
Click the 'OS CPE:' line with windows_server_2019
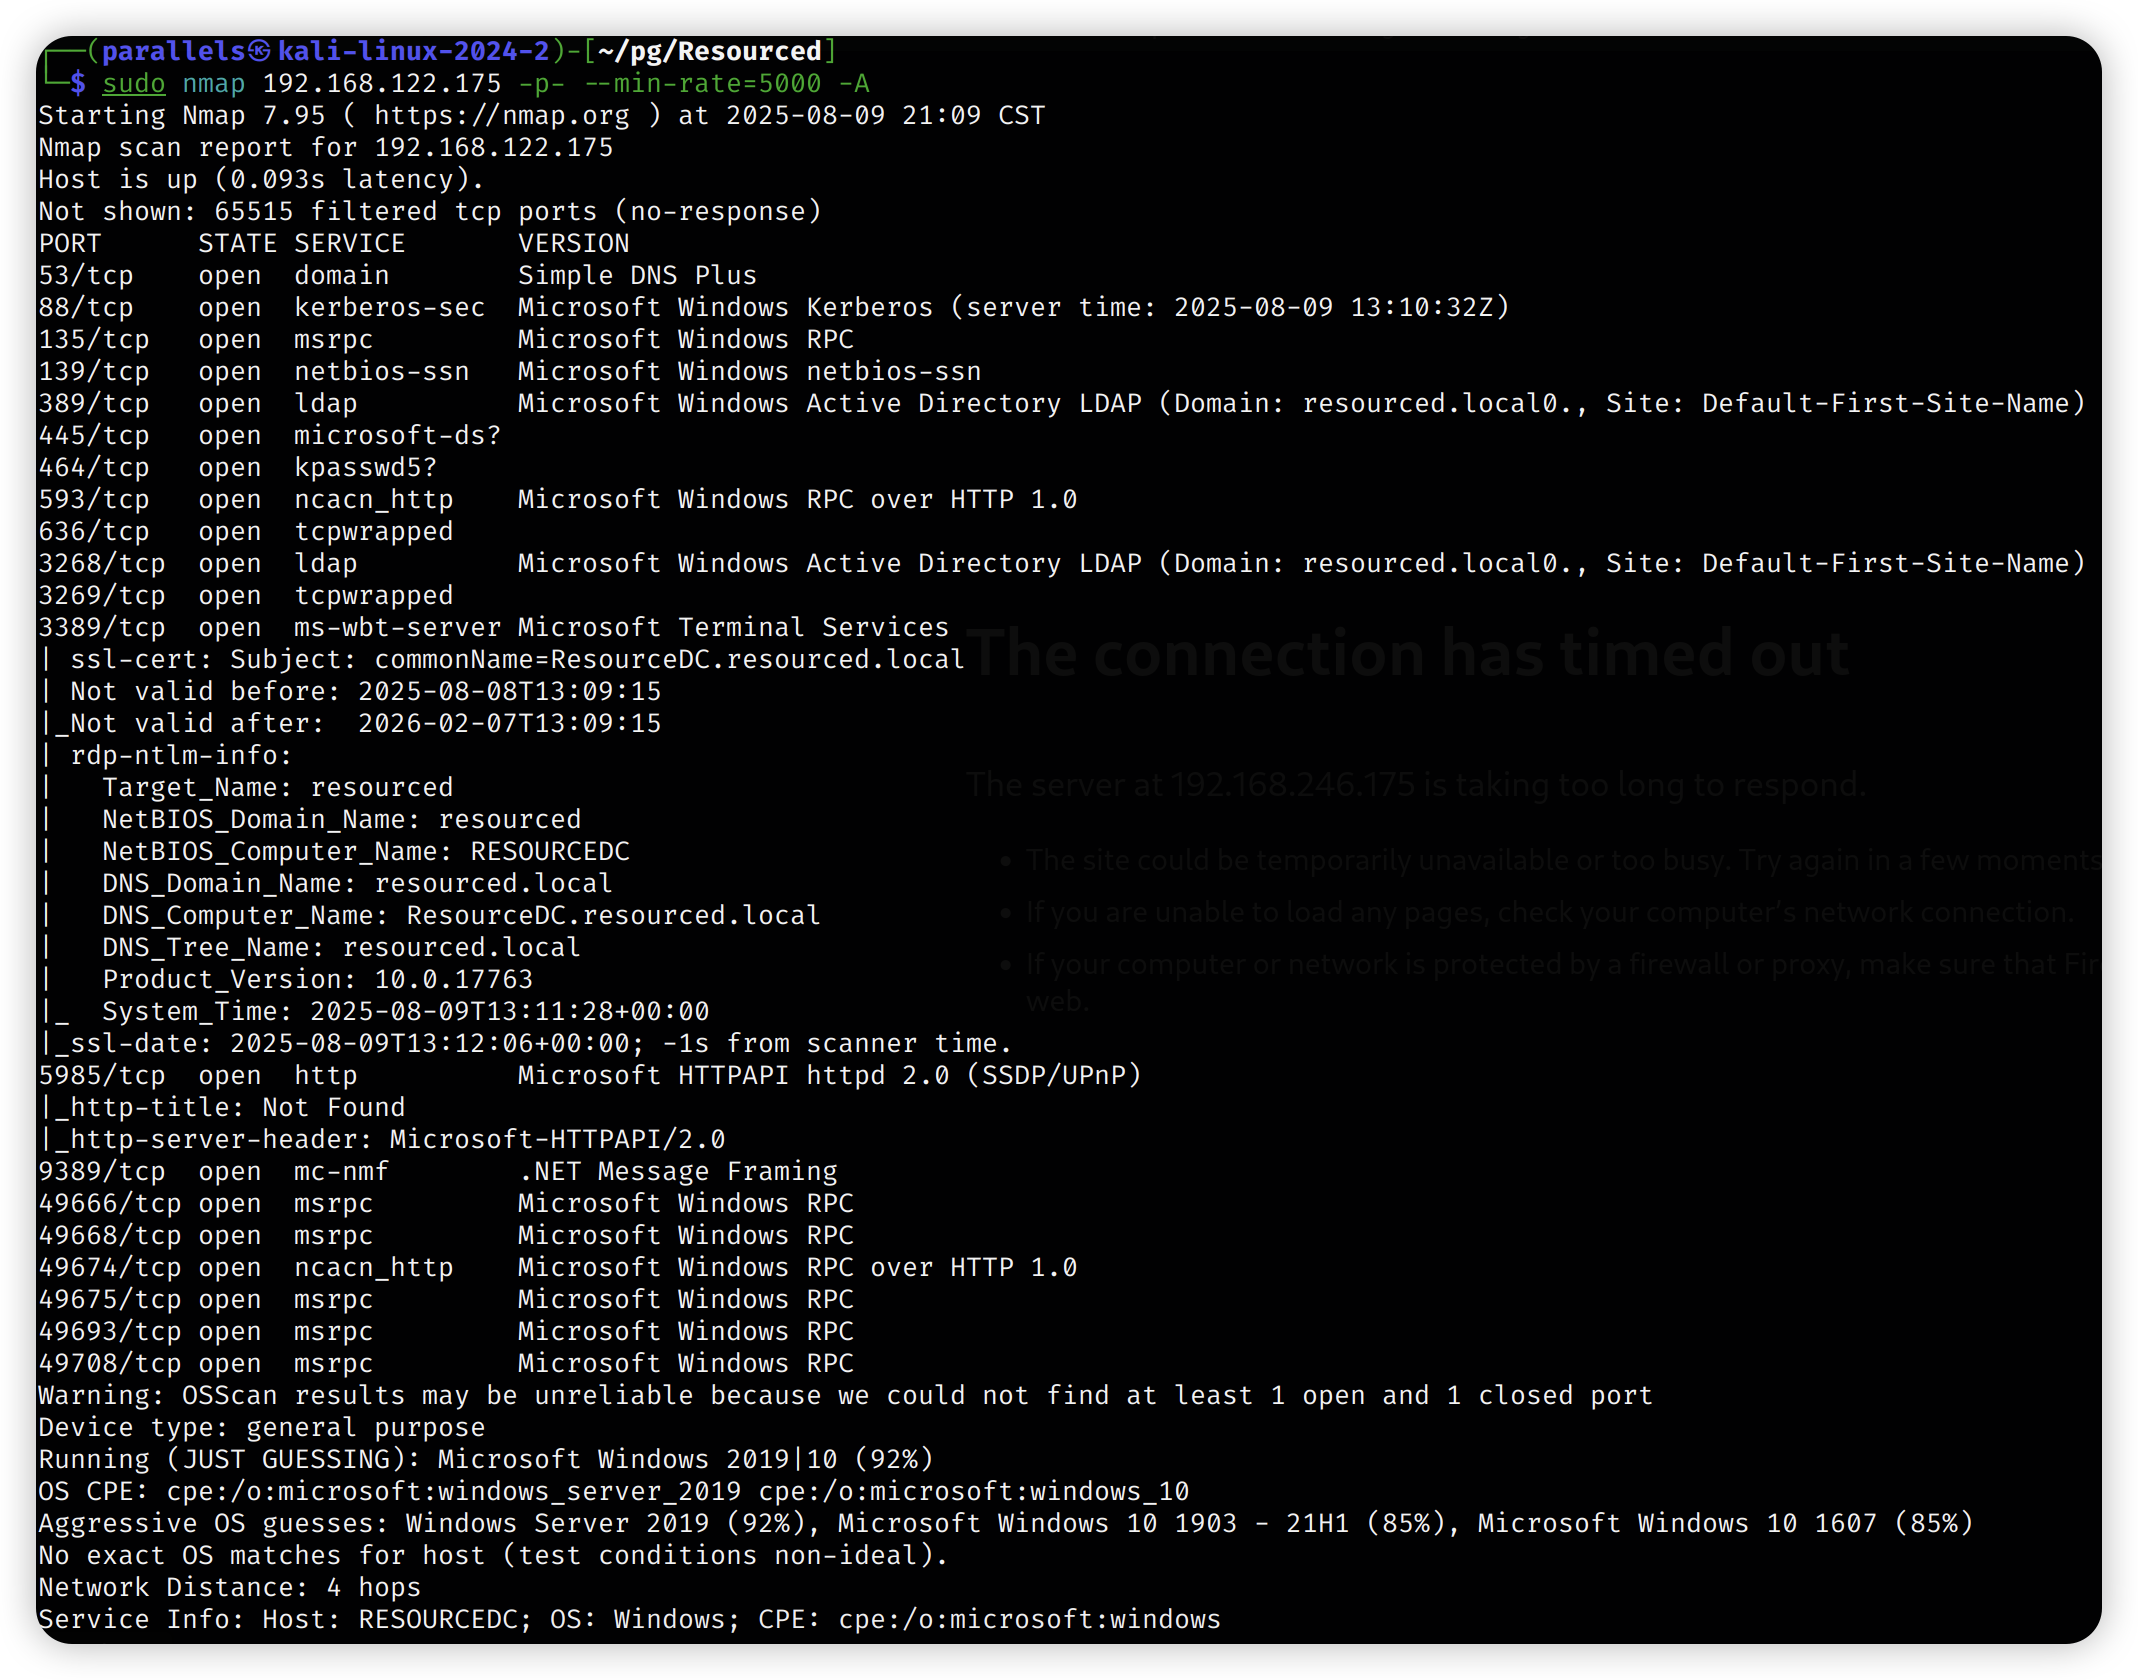614,1492
